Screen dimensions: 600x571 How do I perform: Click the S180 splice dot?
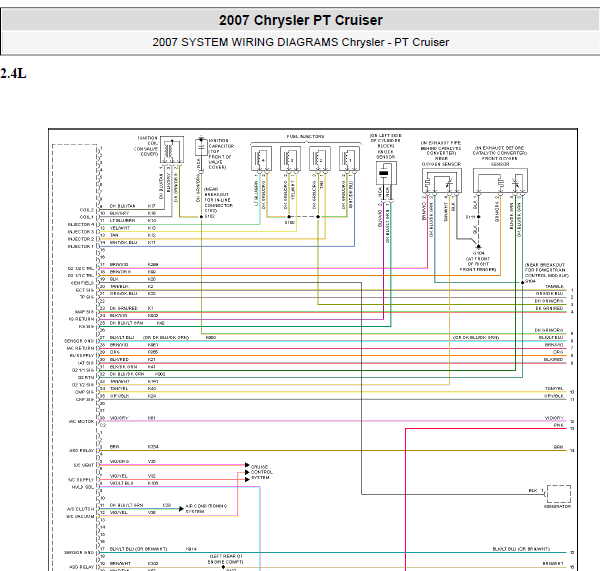[x=289, y=217]
